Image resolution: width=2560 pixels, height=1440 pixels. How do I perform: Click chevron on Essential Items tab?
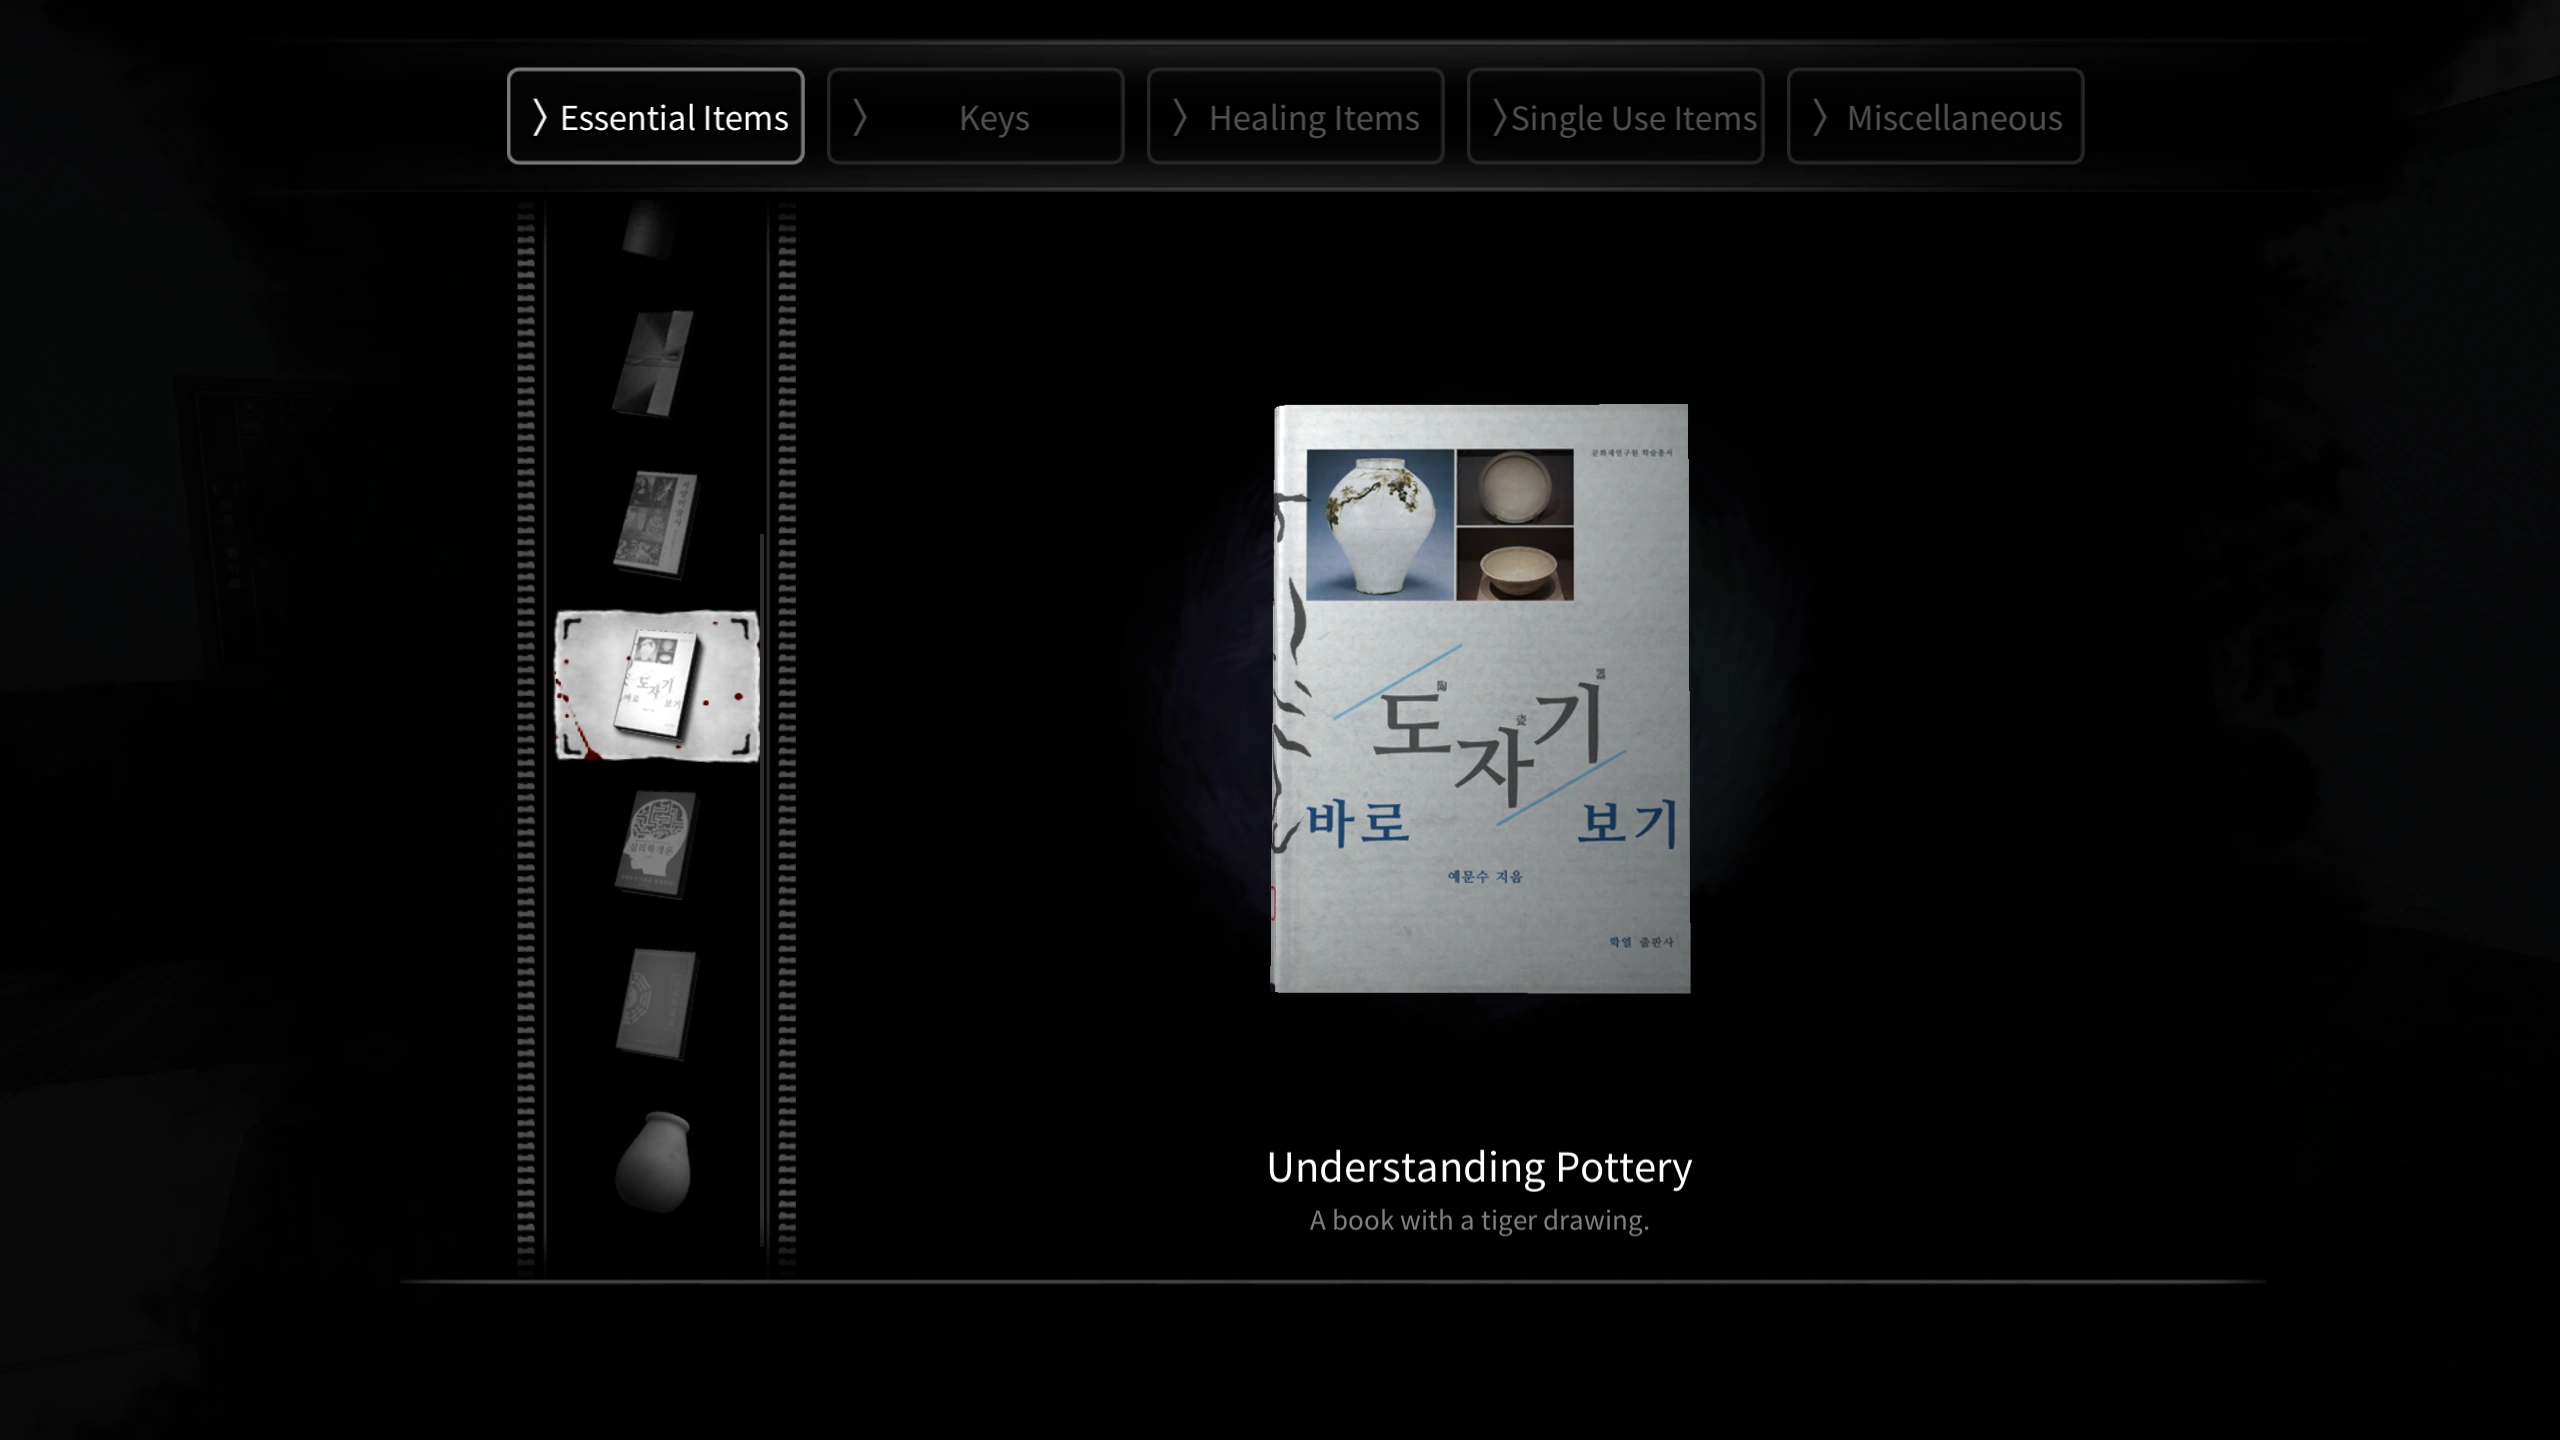(540, 117)
